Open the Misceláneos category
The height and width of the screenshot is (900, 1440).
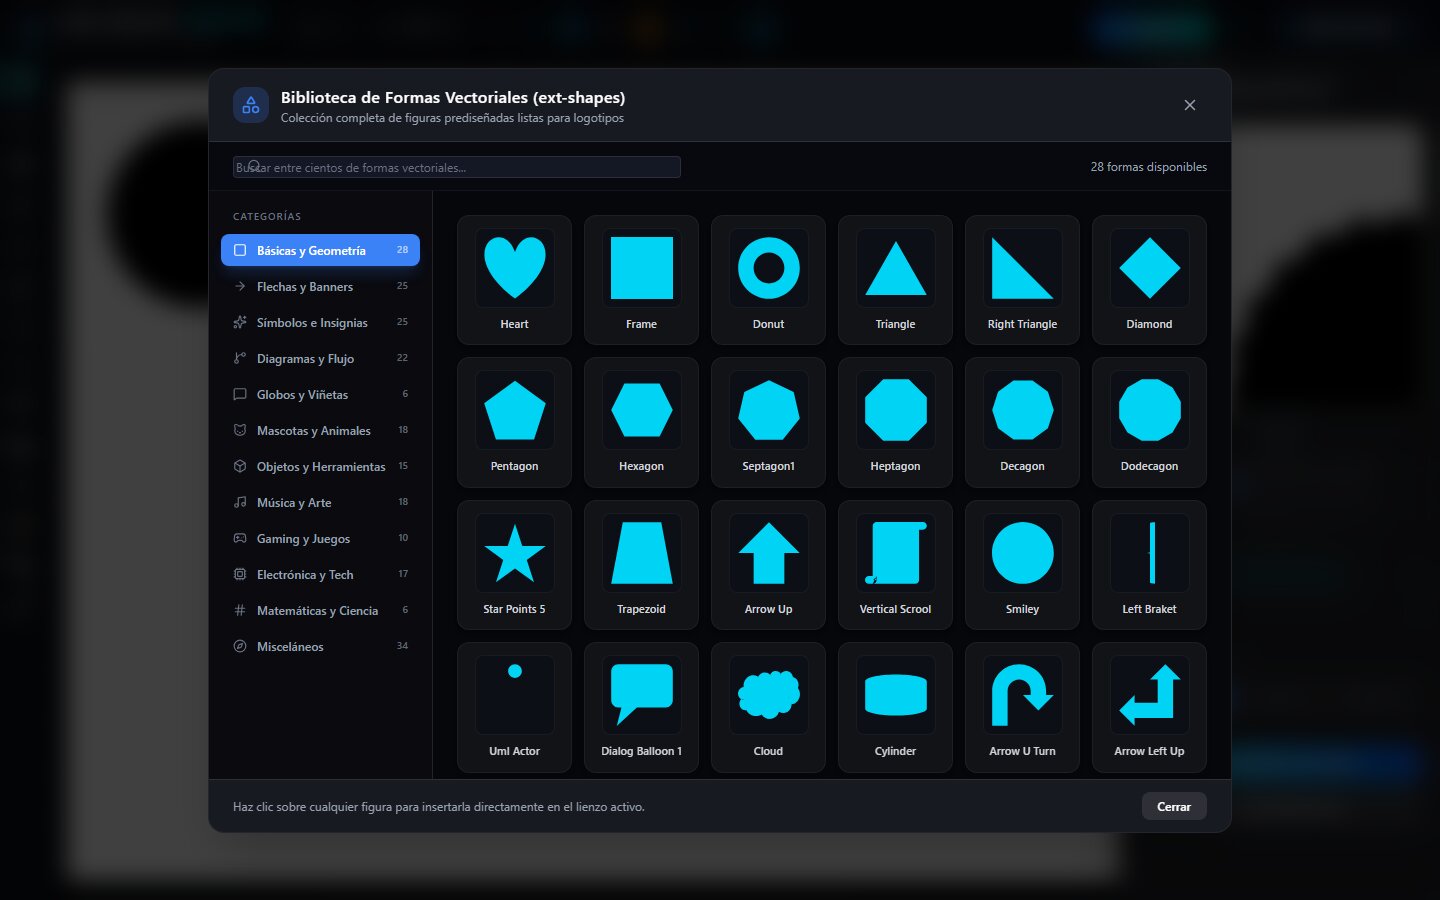pos(320,646)
